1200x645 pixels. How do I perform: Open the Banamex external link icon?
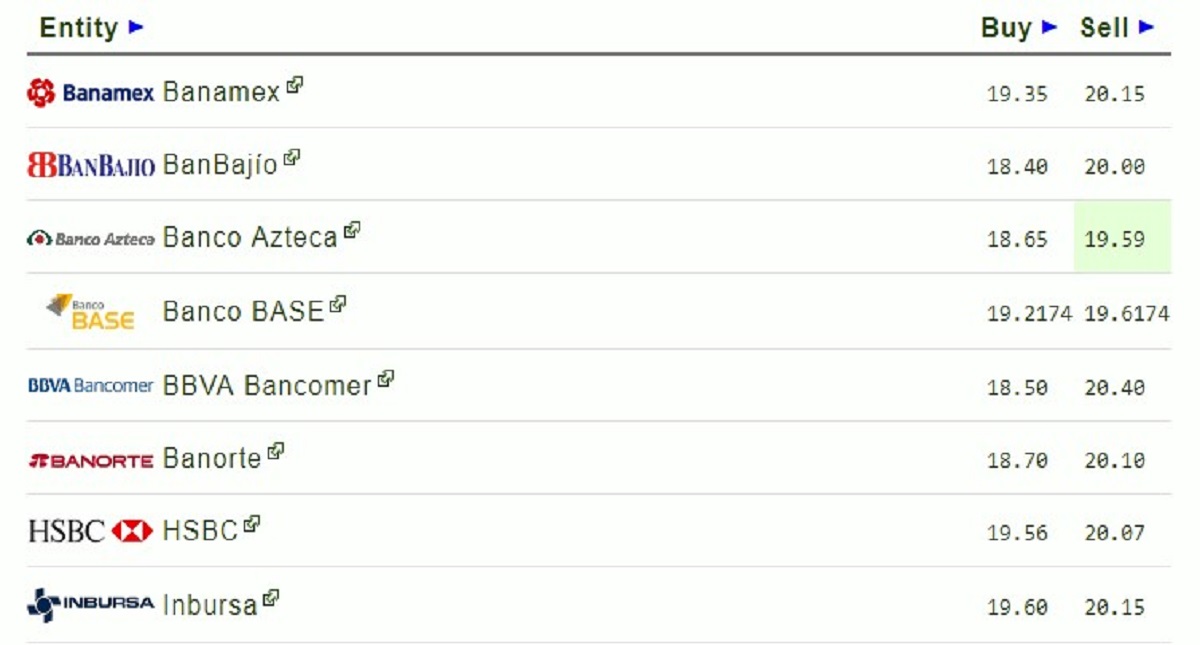tap(294, 86)
